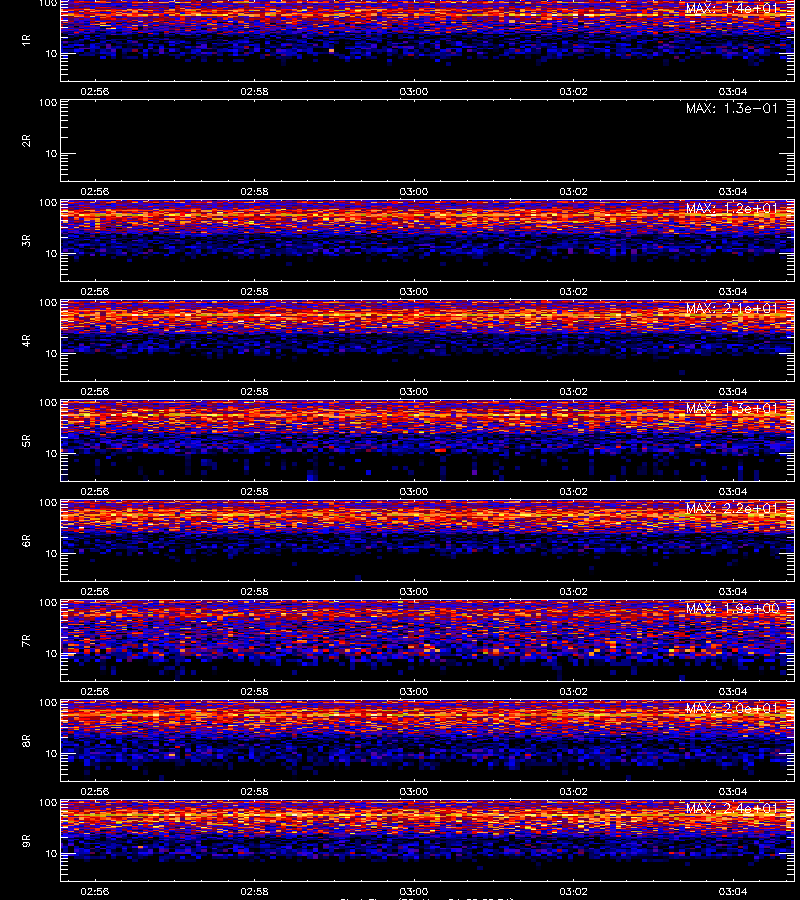Click the 03:02 tick label of panel 4R
The width and height of the screenshot is (800, 900).
(x=573, y=391)
